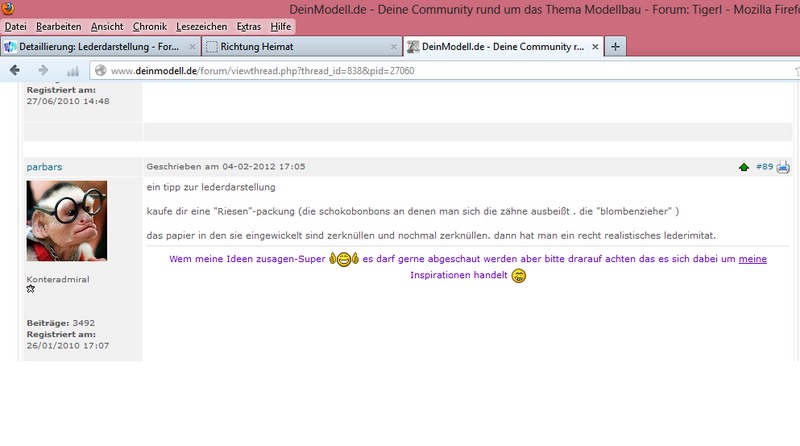Click the grinning smiley after 'handelt'
800x446 pixels.
tap(519, 276)
